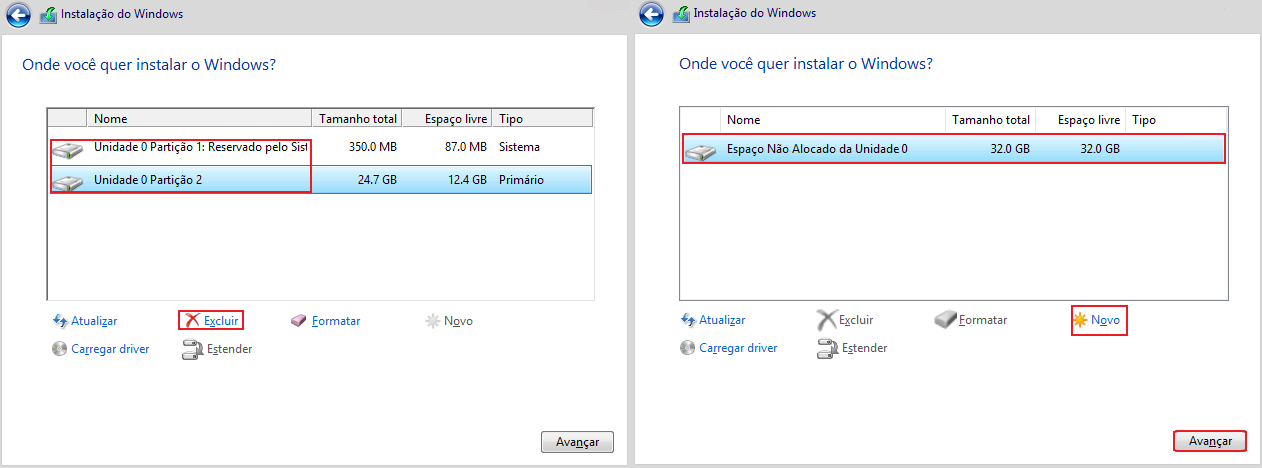Image resolution: width=1262 pixels, height=468 pixels.
Task: Click the Carregar driver link in right window
Action: click(x=738, y=348)
